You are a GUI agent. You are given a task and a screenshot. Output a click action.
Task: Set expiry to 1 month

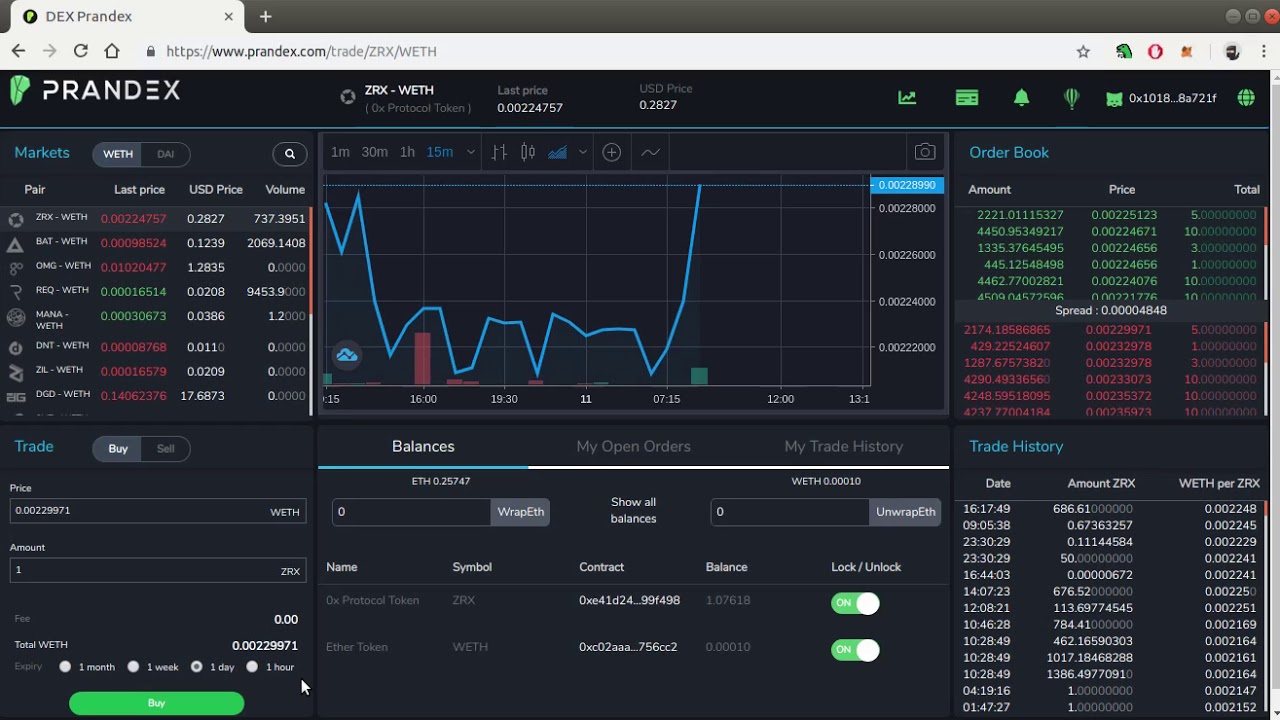point(65,667)
